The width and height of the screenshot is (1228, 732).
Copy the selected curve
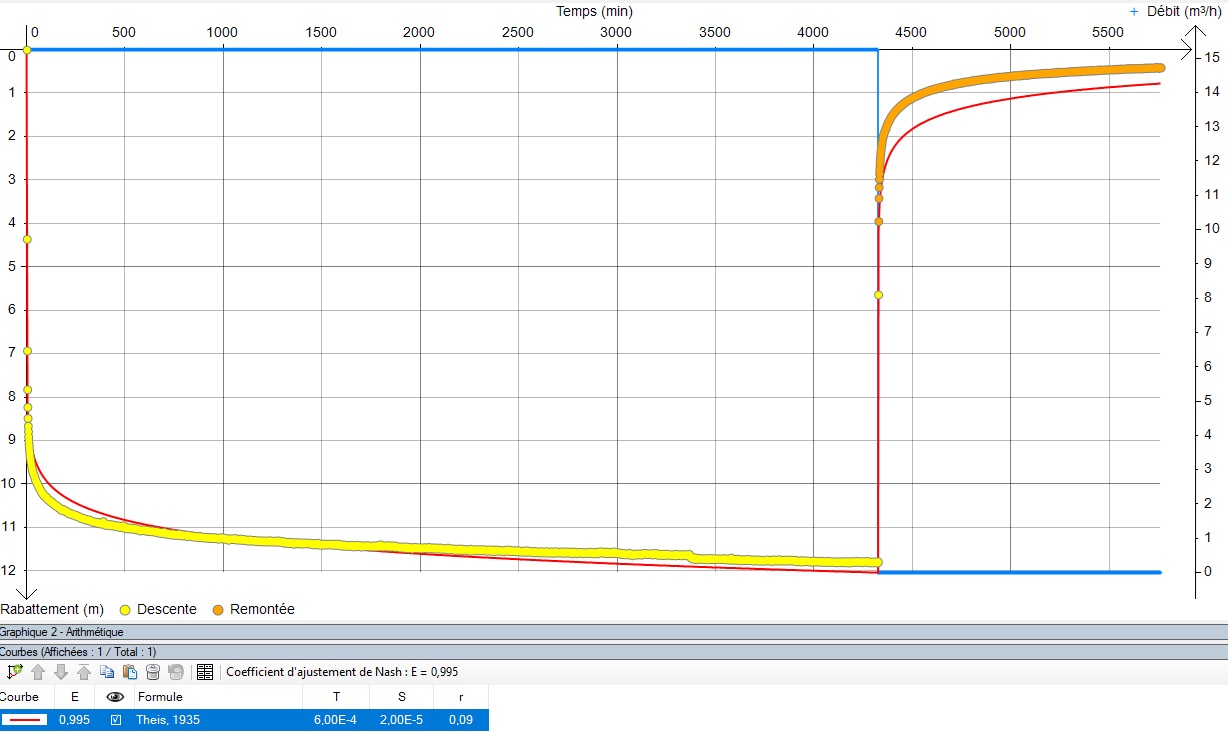pyautogui.click(x=107, y=672)
